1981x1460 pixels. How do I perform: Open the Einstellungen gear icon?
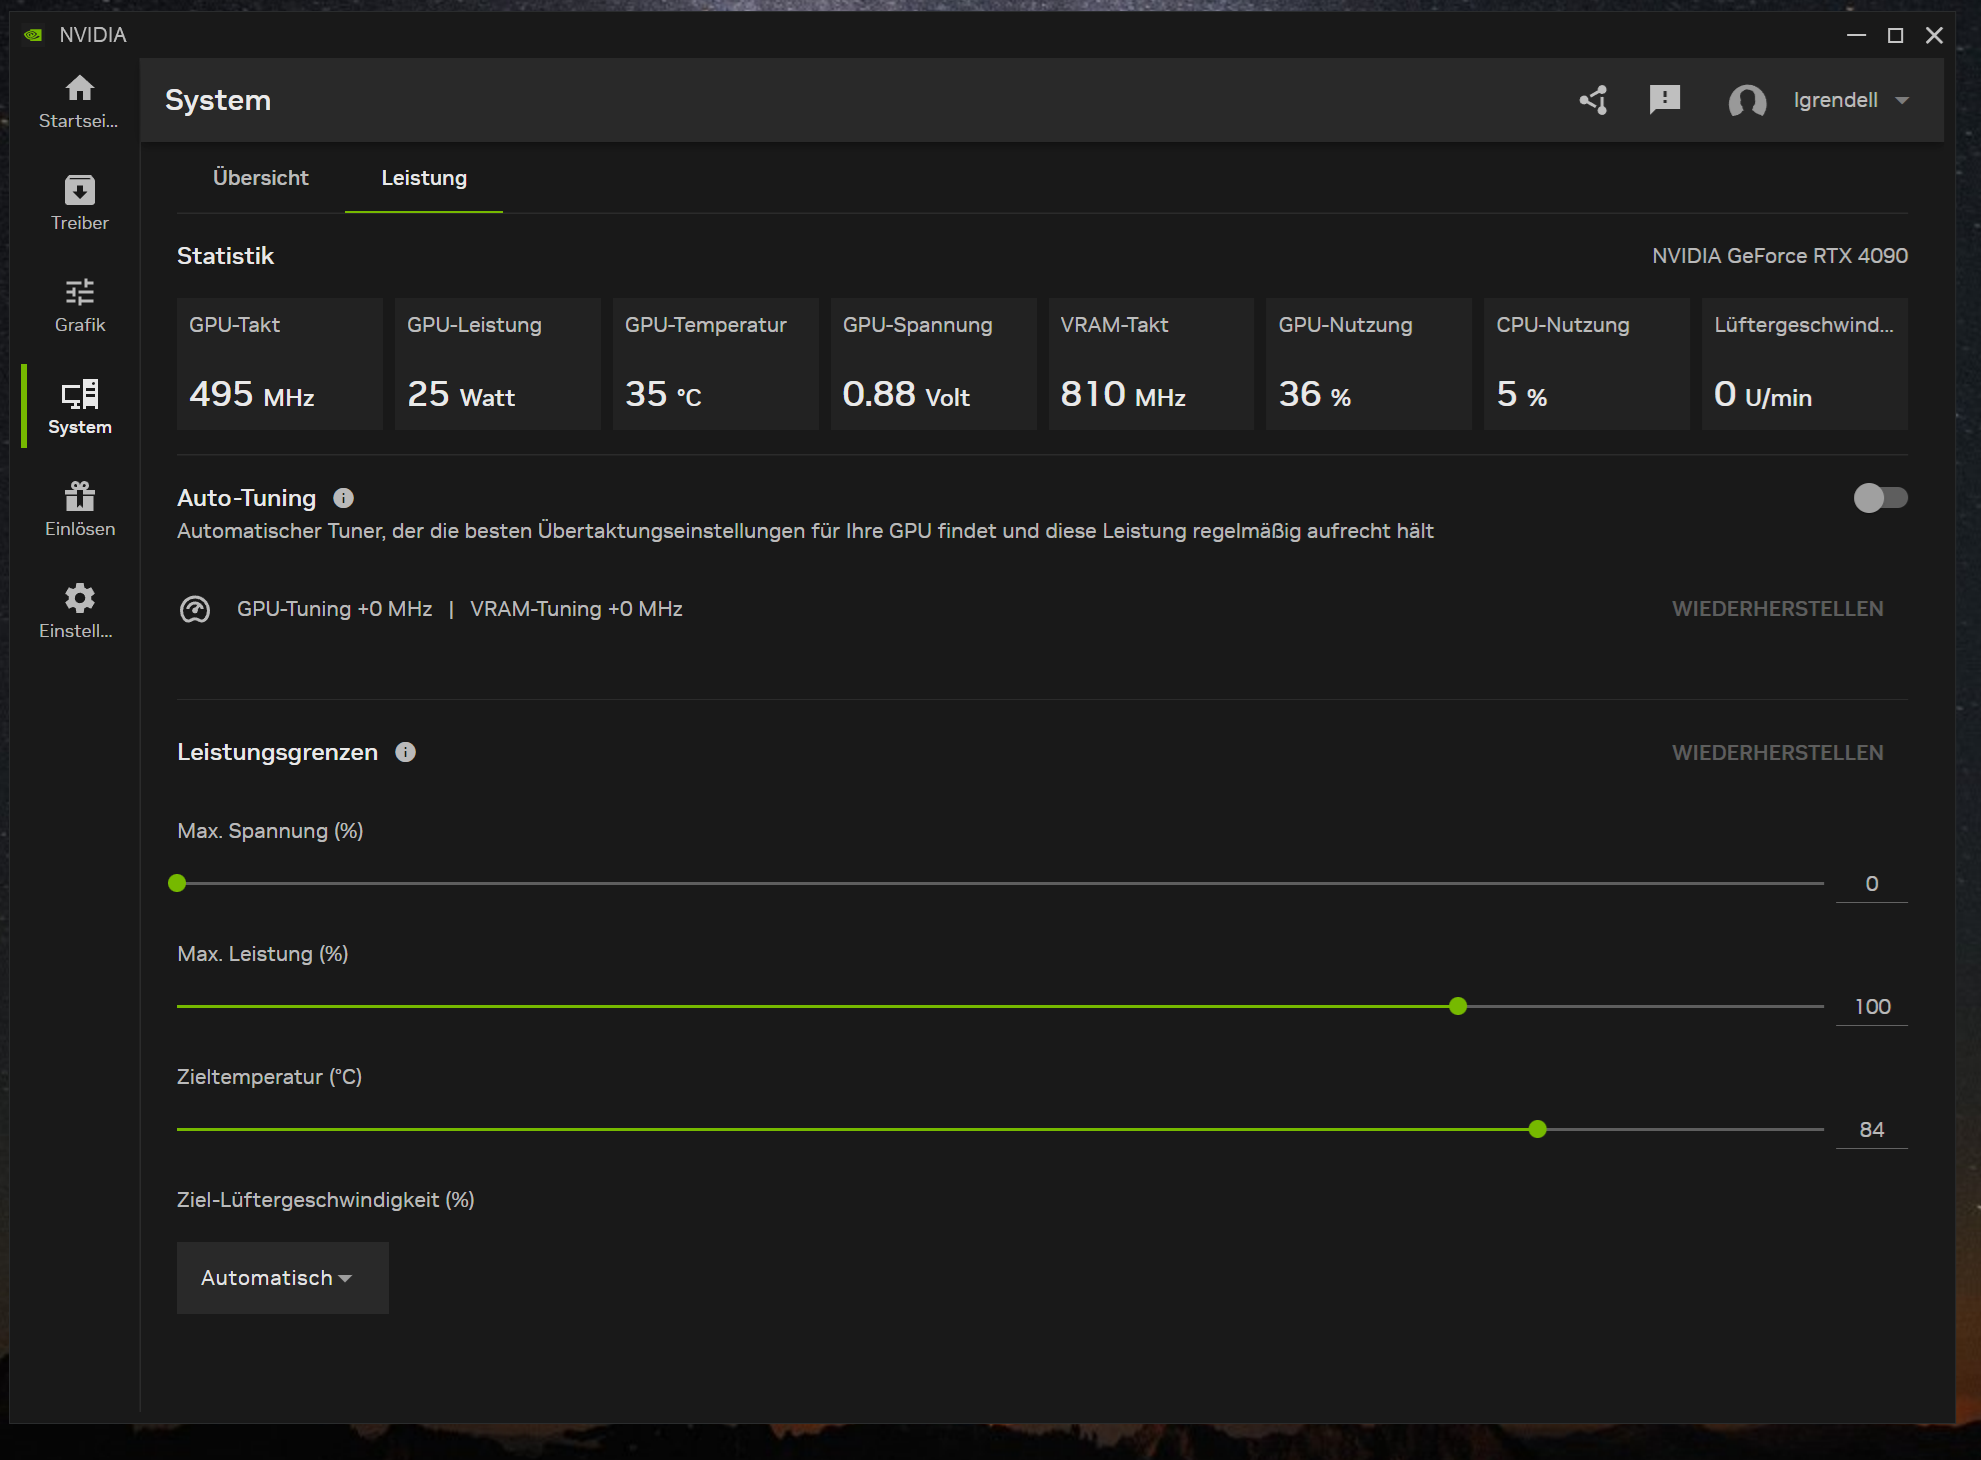79,598
